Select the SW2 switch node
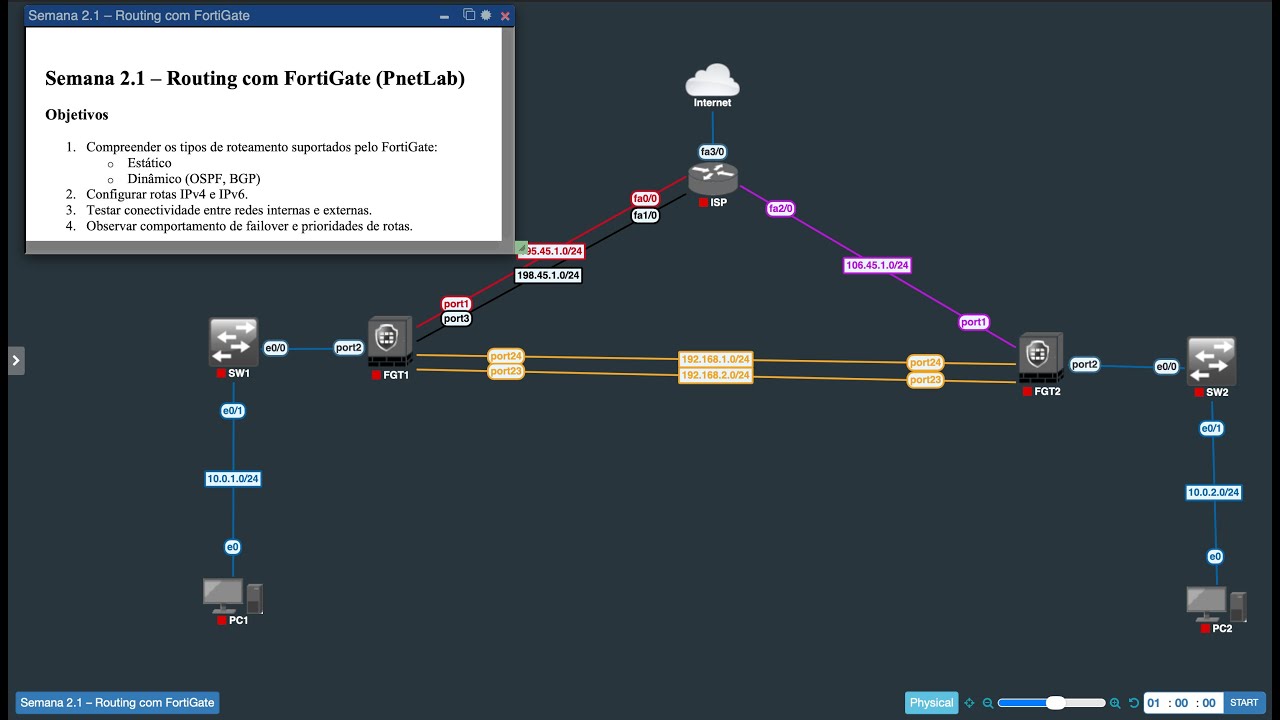 point(1212,361)
